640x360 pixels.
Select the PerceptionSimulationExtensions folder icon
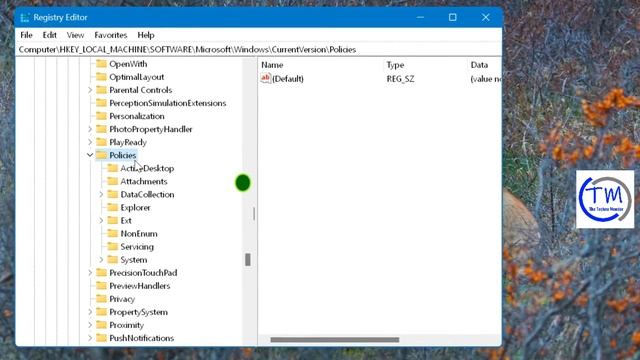(x=101, y=103)
